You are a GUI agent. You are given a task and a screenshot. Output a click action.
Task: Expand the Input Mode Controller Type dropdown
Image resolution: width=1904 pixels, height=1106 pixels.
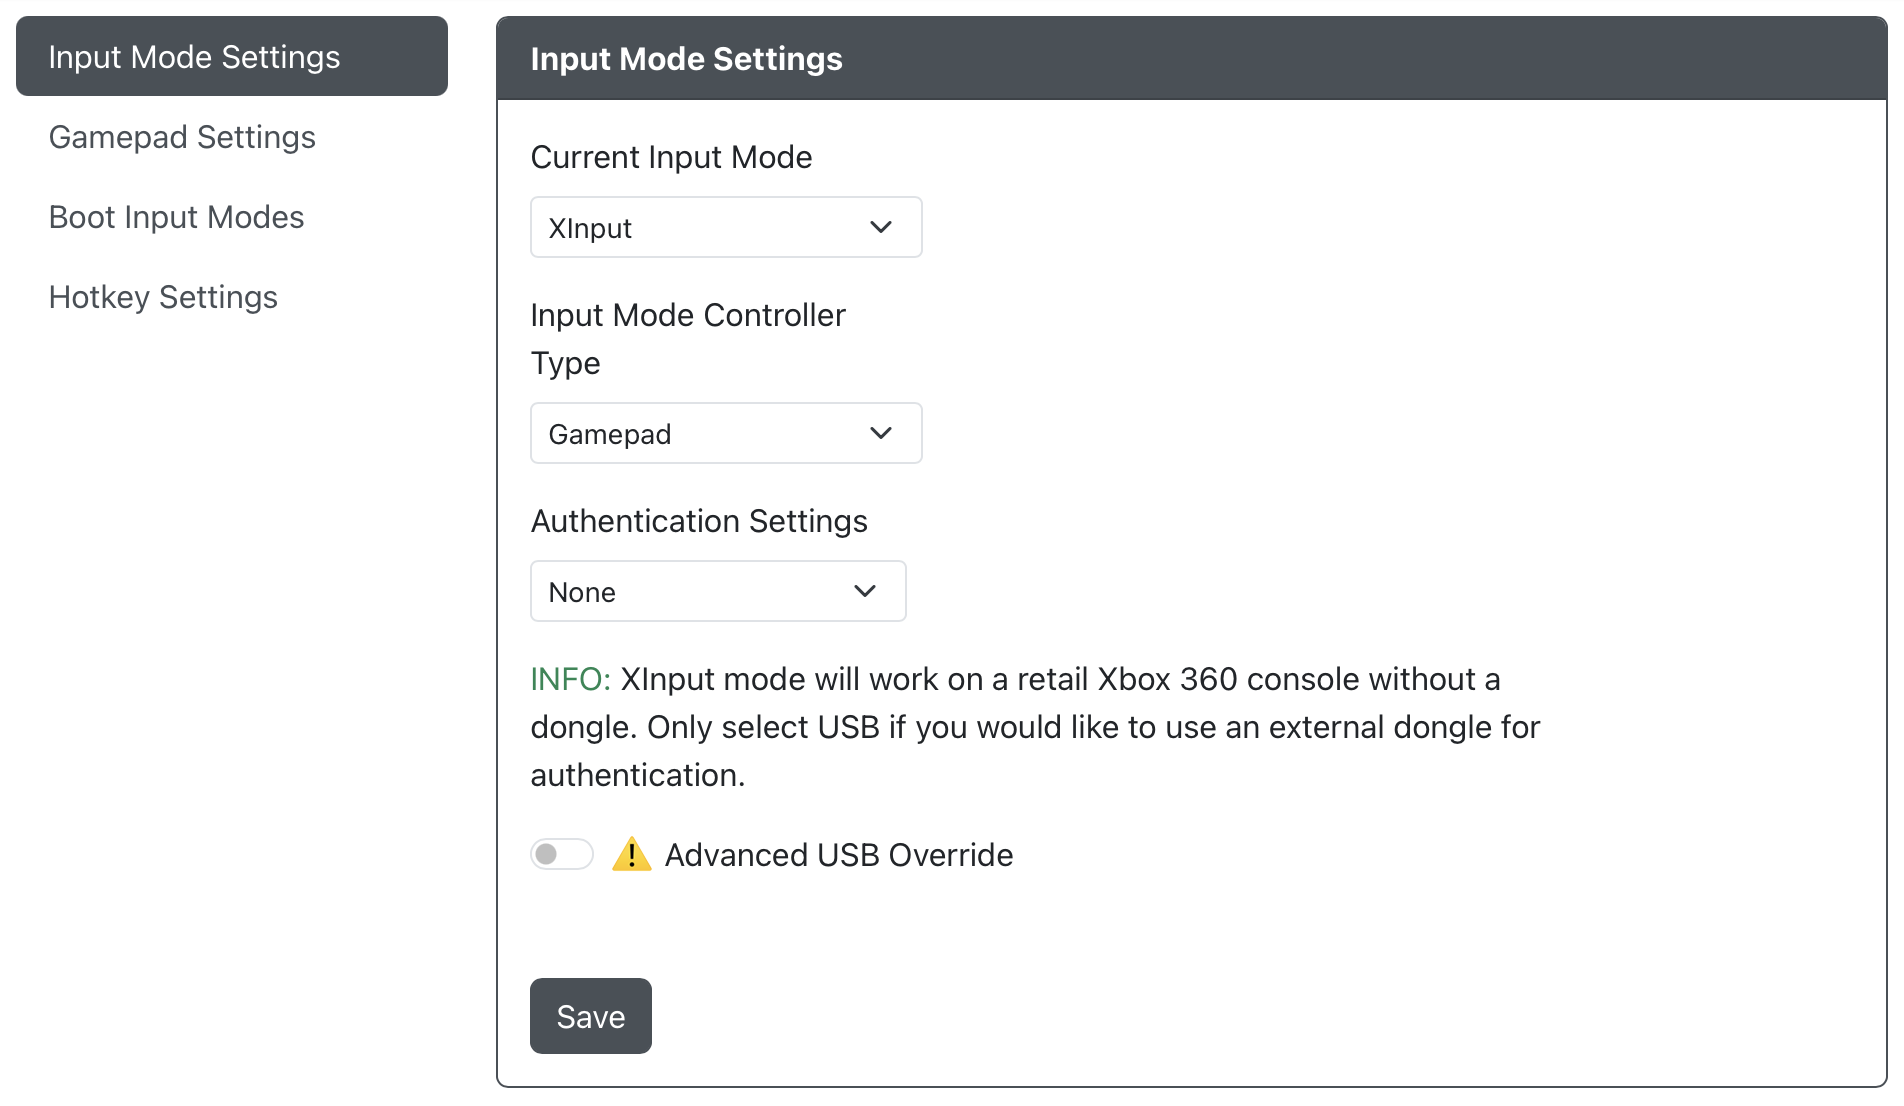pos(726,433)
